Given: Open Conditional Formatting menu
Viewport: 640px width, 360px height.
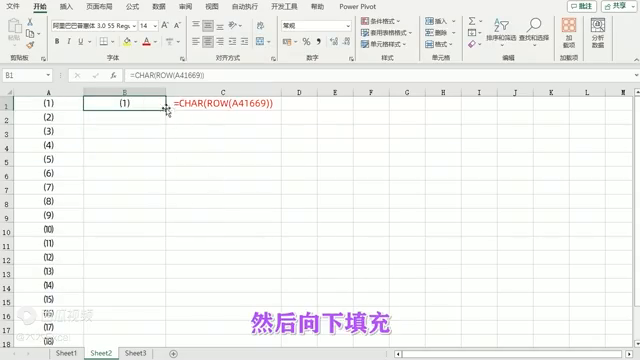Looking at the screenshot, I should pyautogui.click(x=380, y=21).
